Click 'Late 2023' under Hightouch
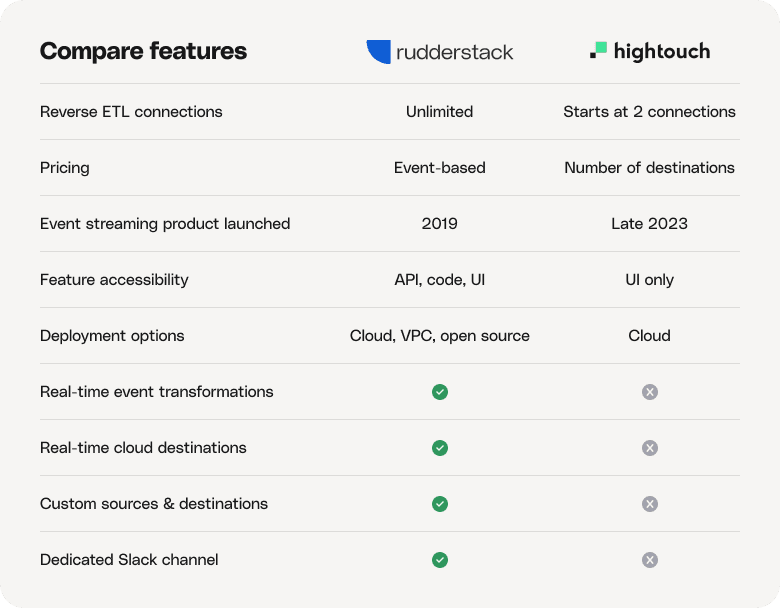The height and width of the screenshot is (608, 780). 649,224
